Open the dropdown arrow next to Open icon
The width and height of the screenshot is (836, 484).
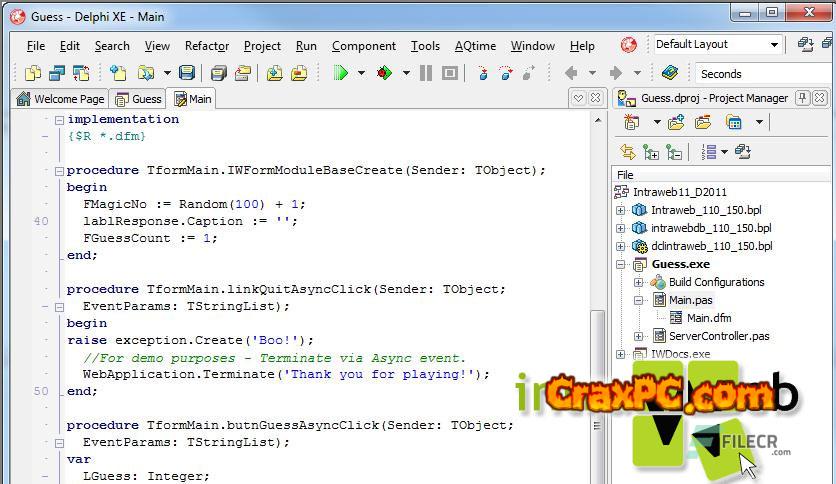click(167, 73)
